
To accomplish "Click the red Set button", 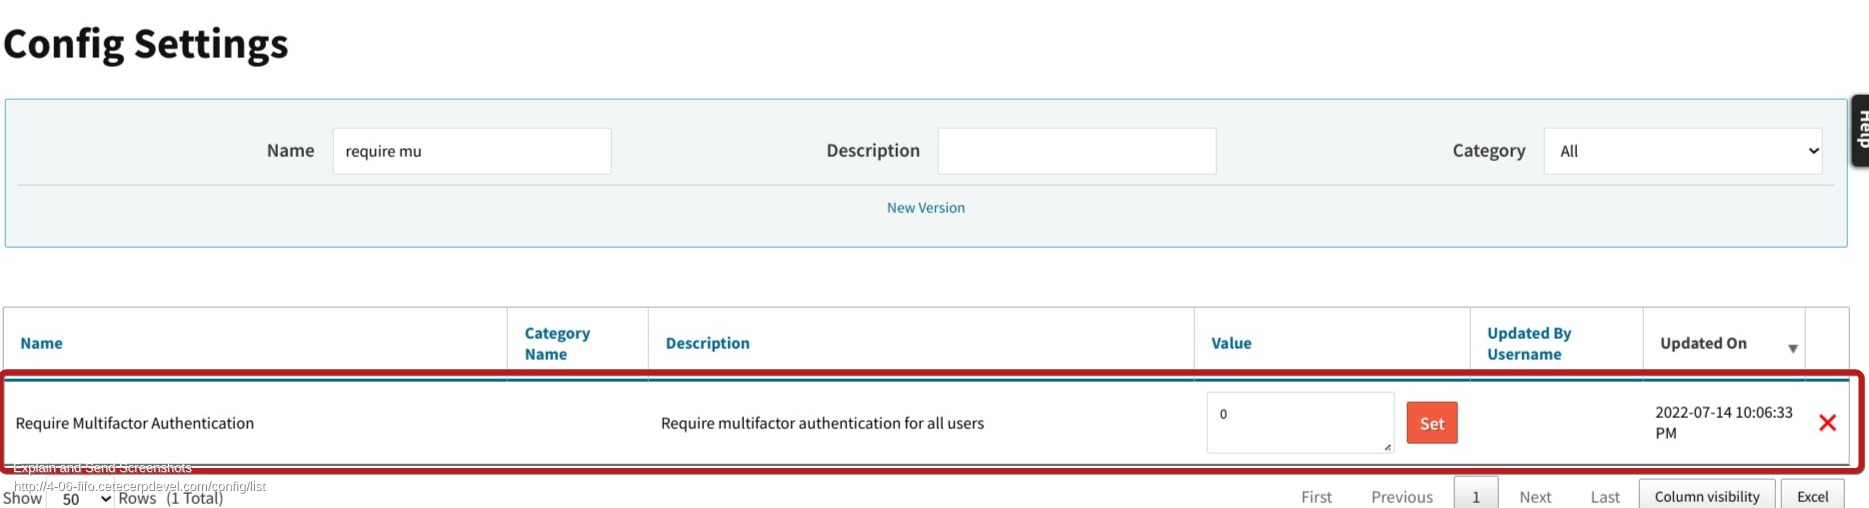I will tap(1432, 423).
